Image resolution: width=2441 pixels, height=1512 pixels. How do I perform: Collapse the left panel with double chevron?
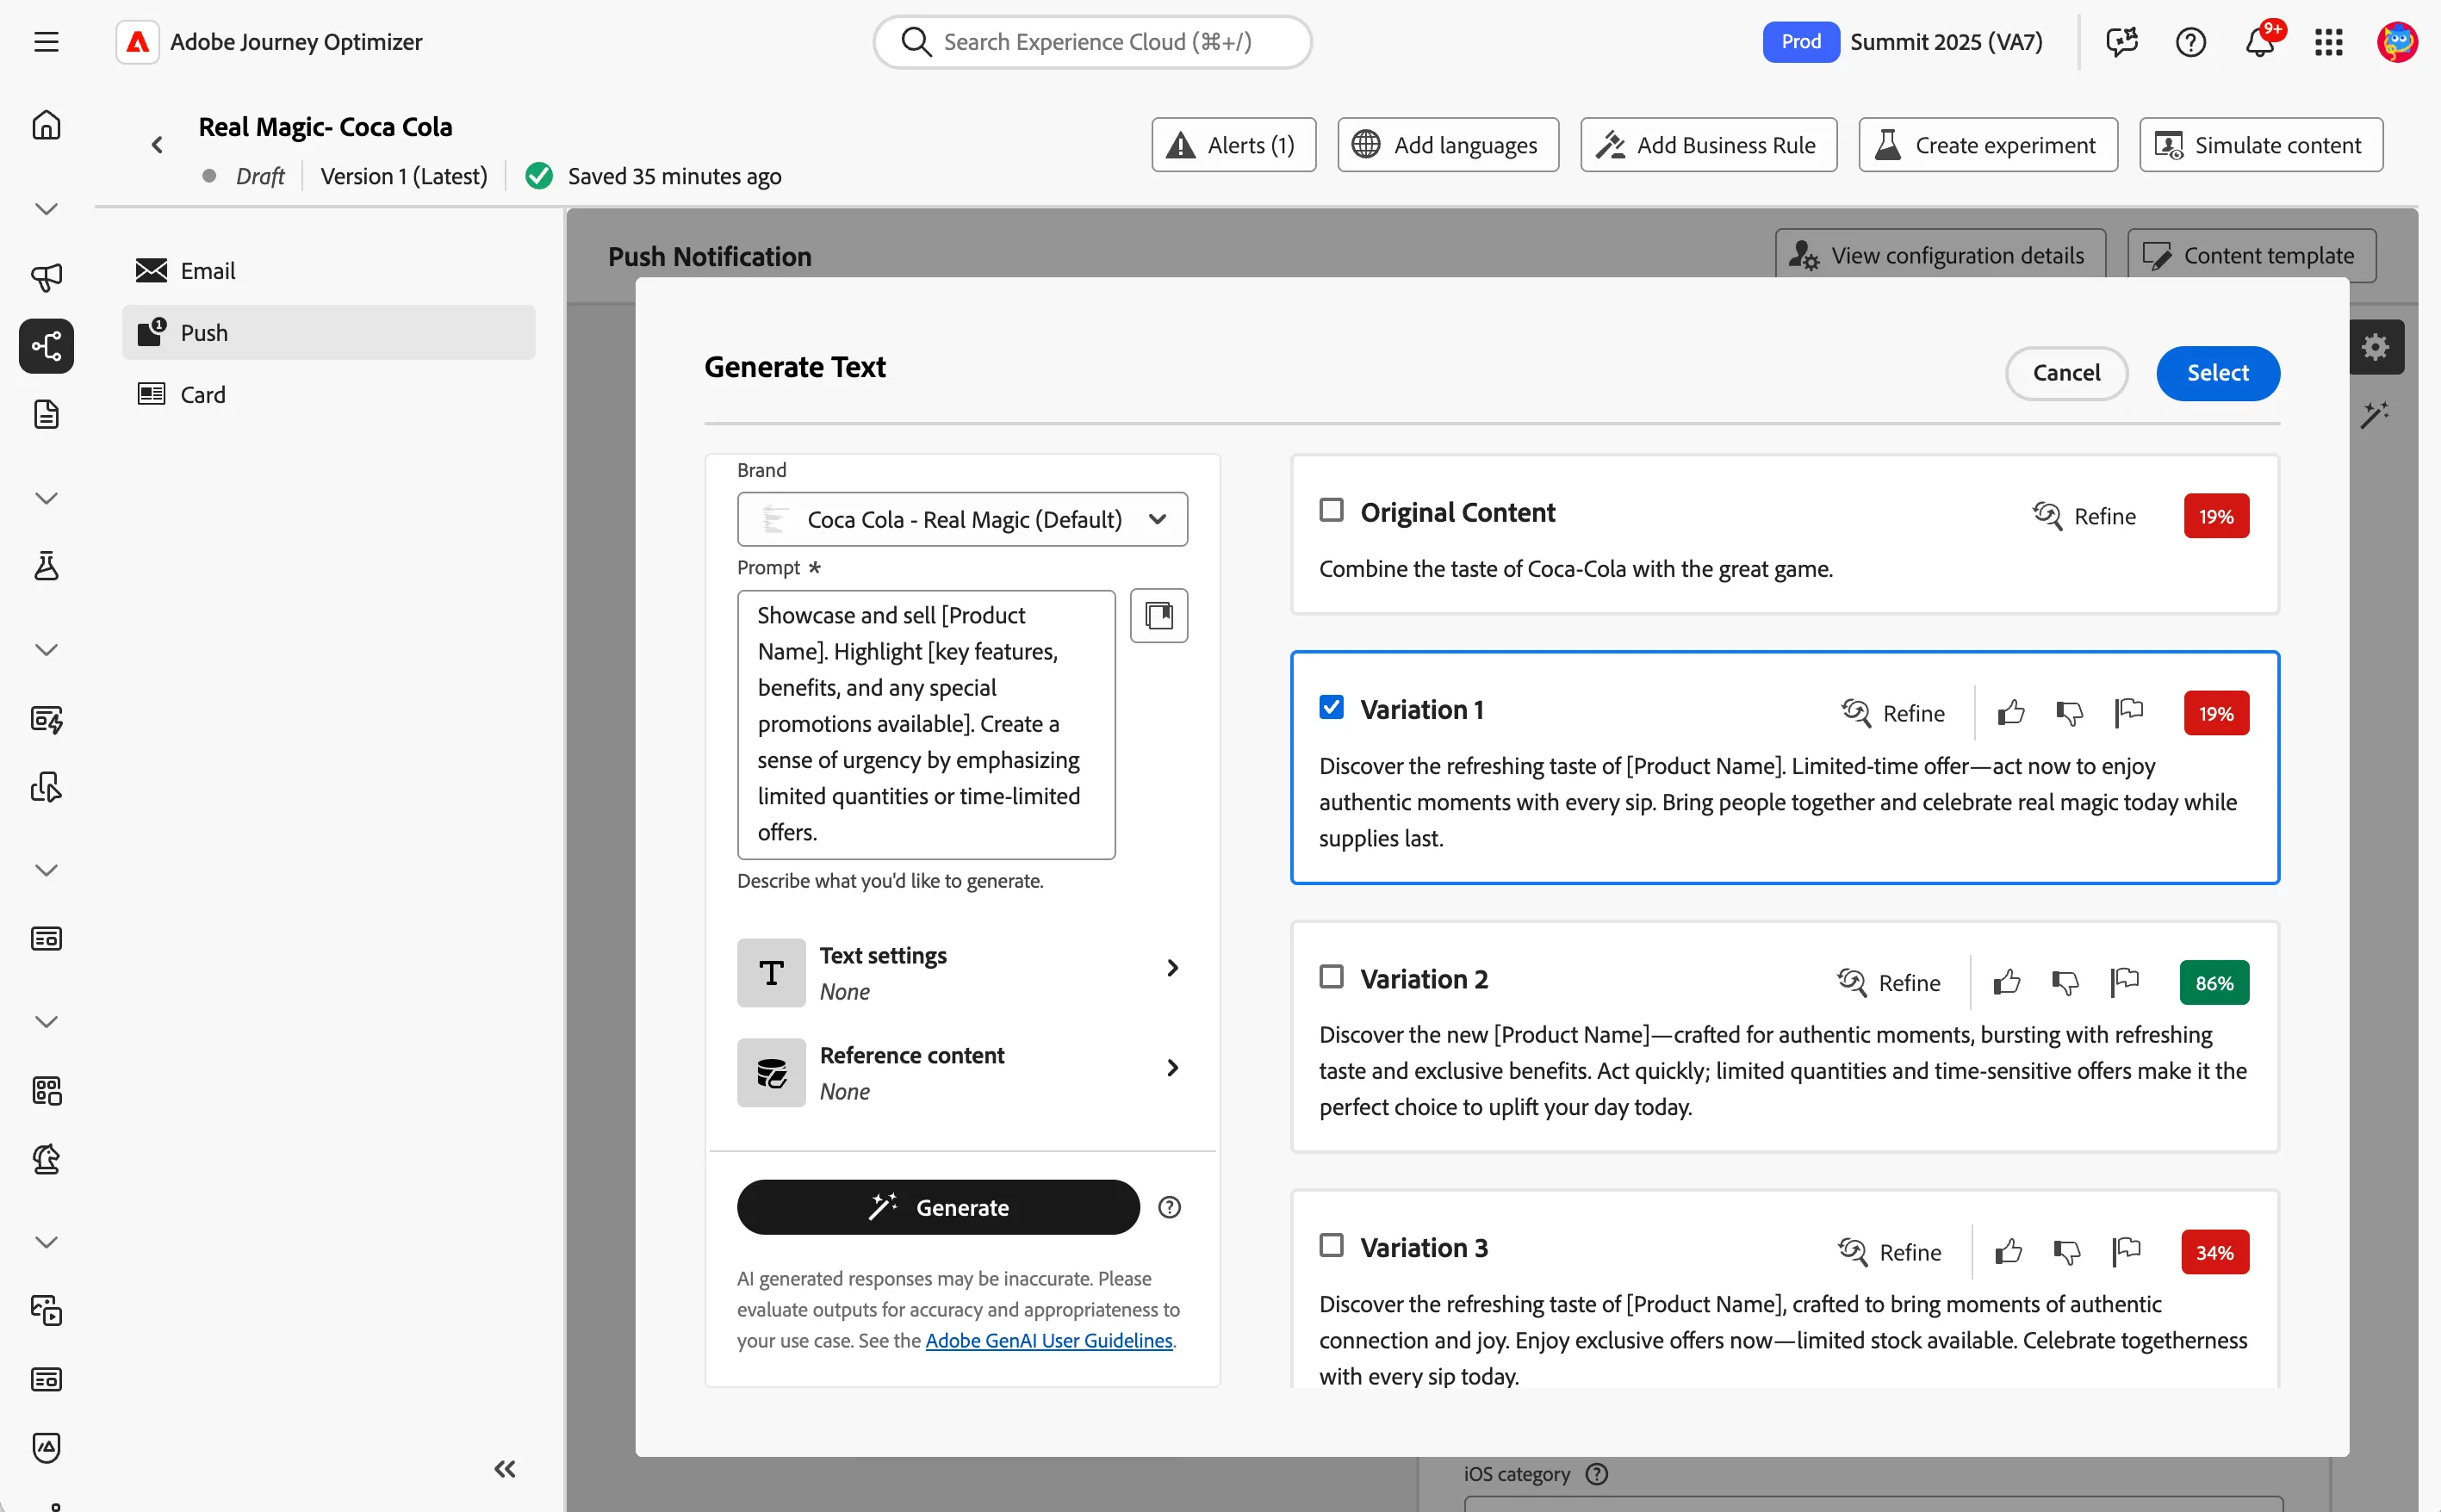505,1469
